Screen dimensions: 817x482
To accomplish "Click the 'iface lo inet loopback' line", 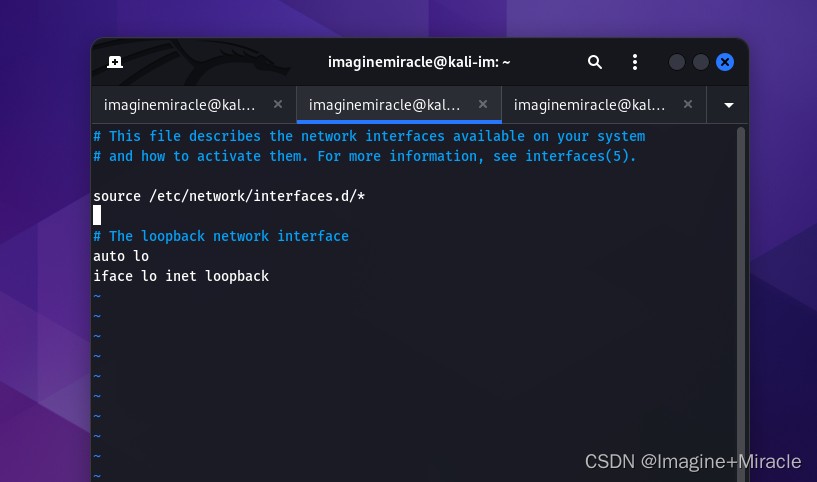I will click(181, 276).
